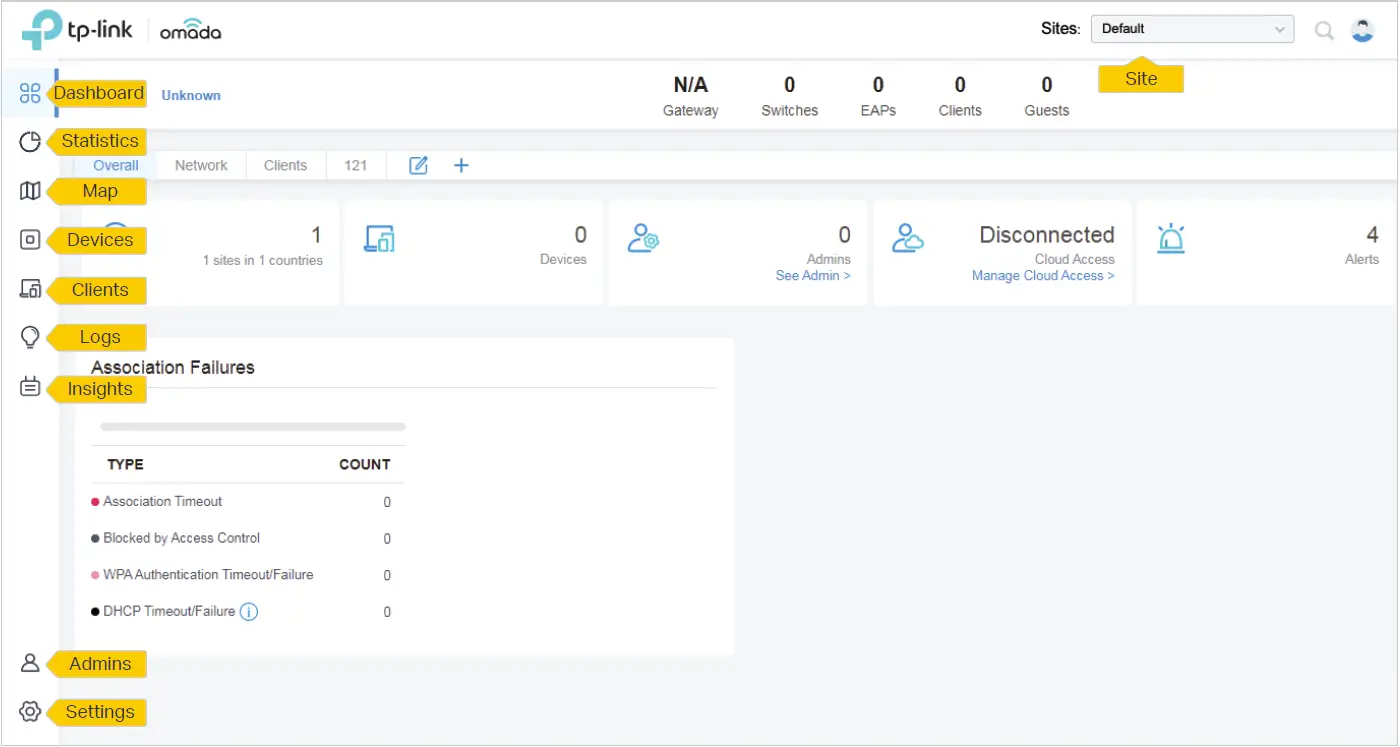Viewport: 1400px width, 747px height.
Task: Click the EAPs count in the header
Action: [x=878, y=96]
